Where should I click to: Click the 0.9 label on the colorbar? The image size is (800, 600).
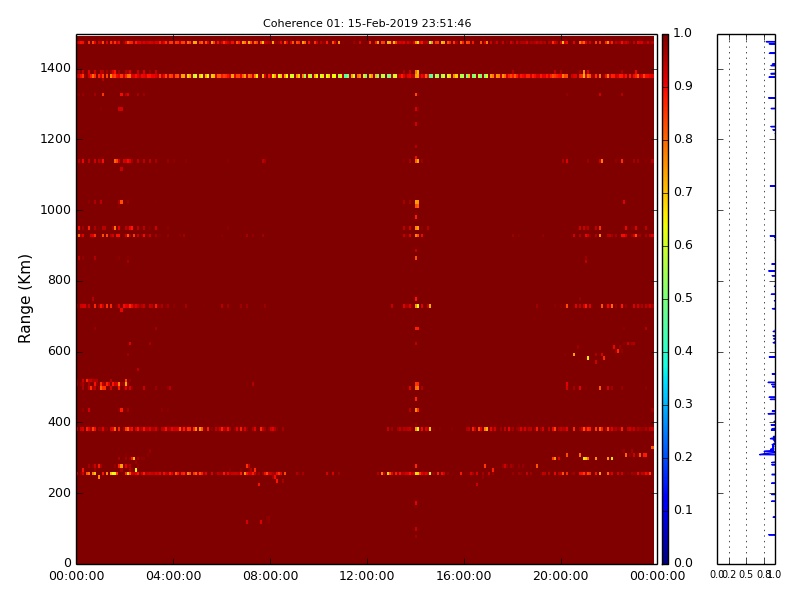tap(683, 86)
